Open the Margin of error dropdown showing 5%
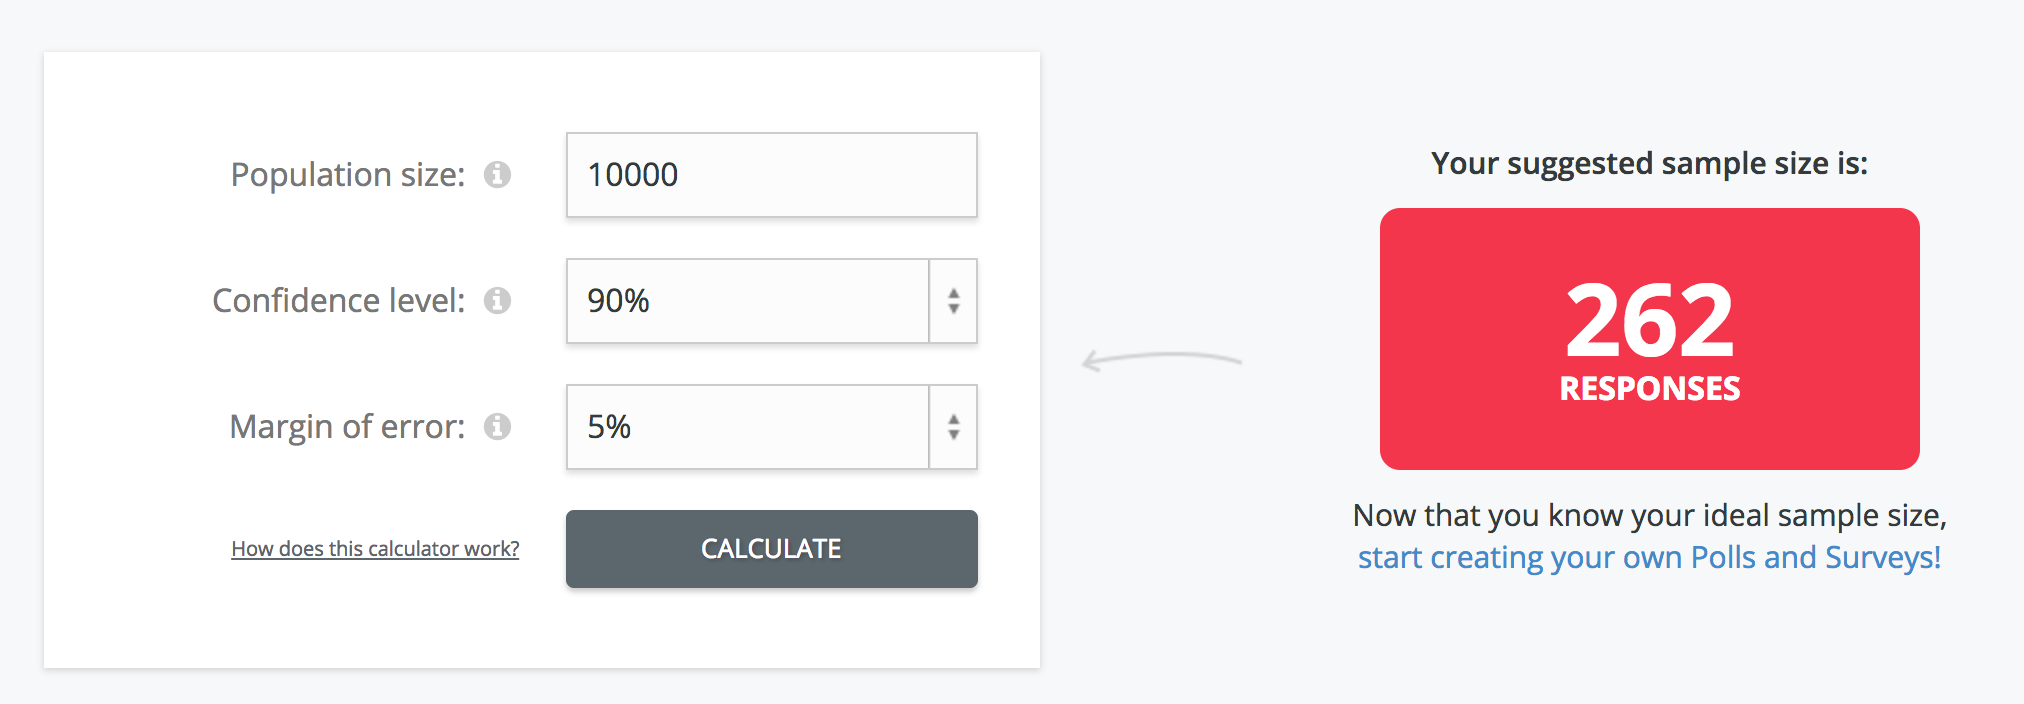This screenshot has width=2024, height=704. coord(771,427)
